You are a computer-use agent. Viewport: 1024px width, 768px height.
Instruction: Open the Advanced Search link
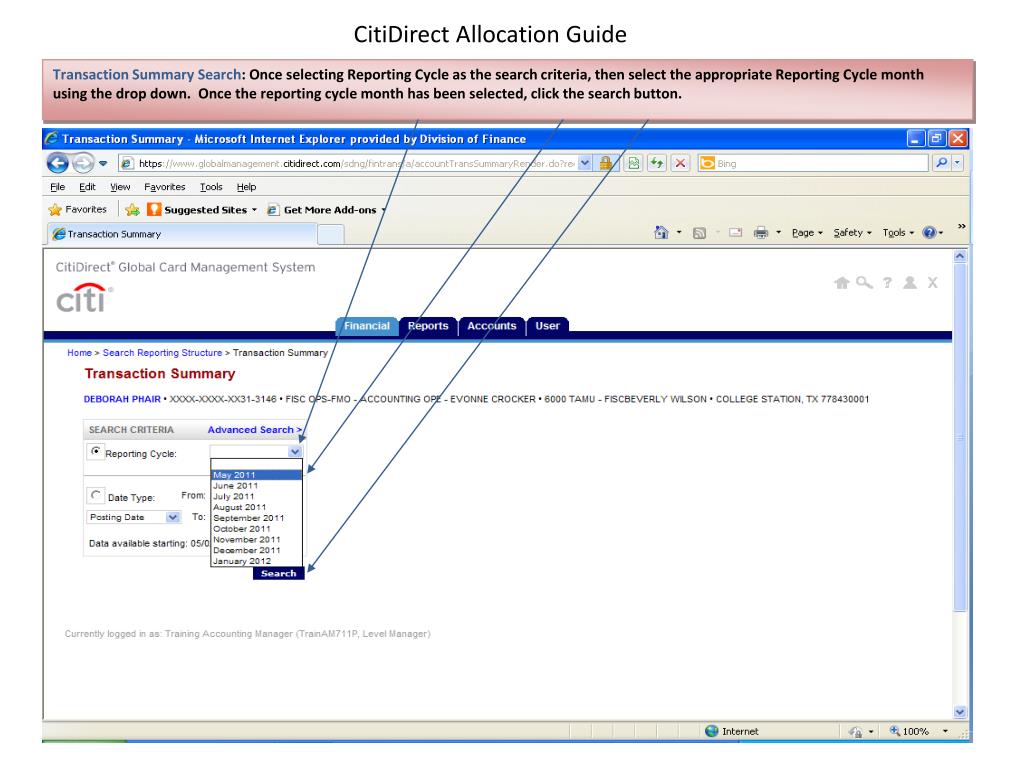[x=255, y=430]
